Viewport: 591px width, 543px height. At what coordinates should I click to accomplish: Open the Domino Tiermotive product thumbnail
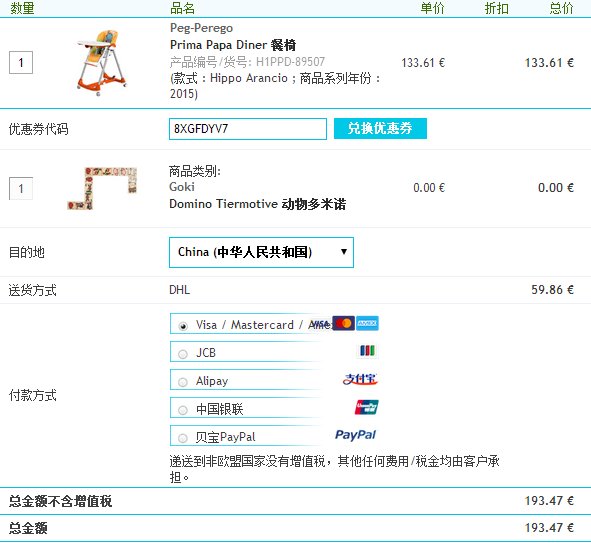coord(102,188)
